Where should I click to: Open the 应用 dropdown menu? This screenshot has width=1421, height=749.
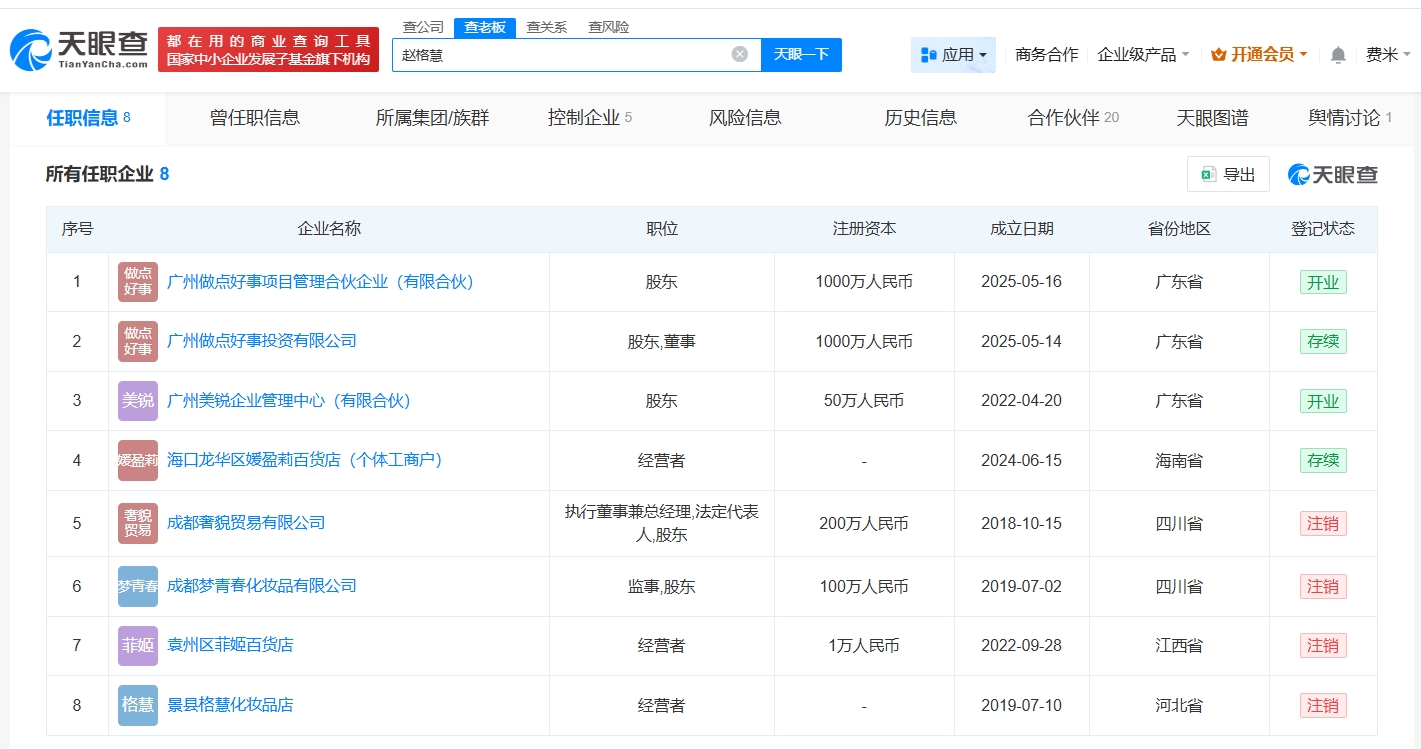pos(953,55)
